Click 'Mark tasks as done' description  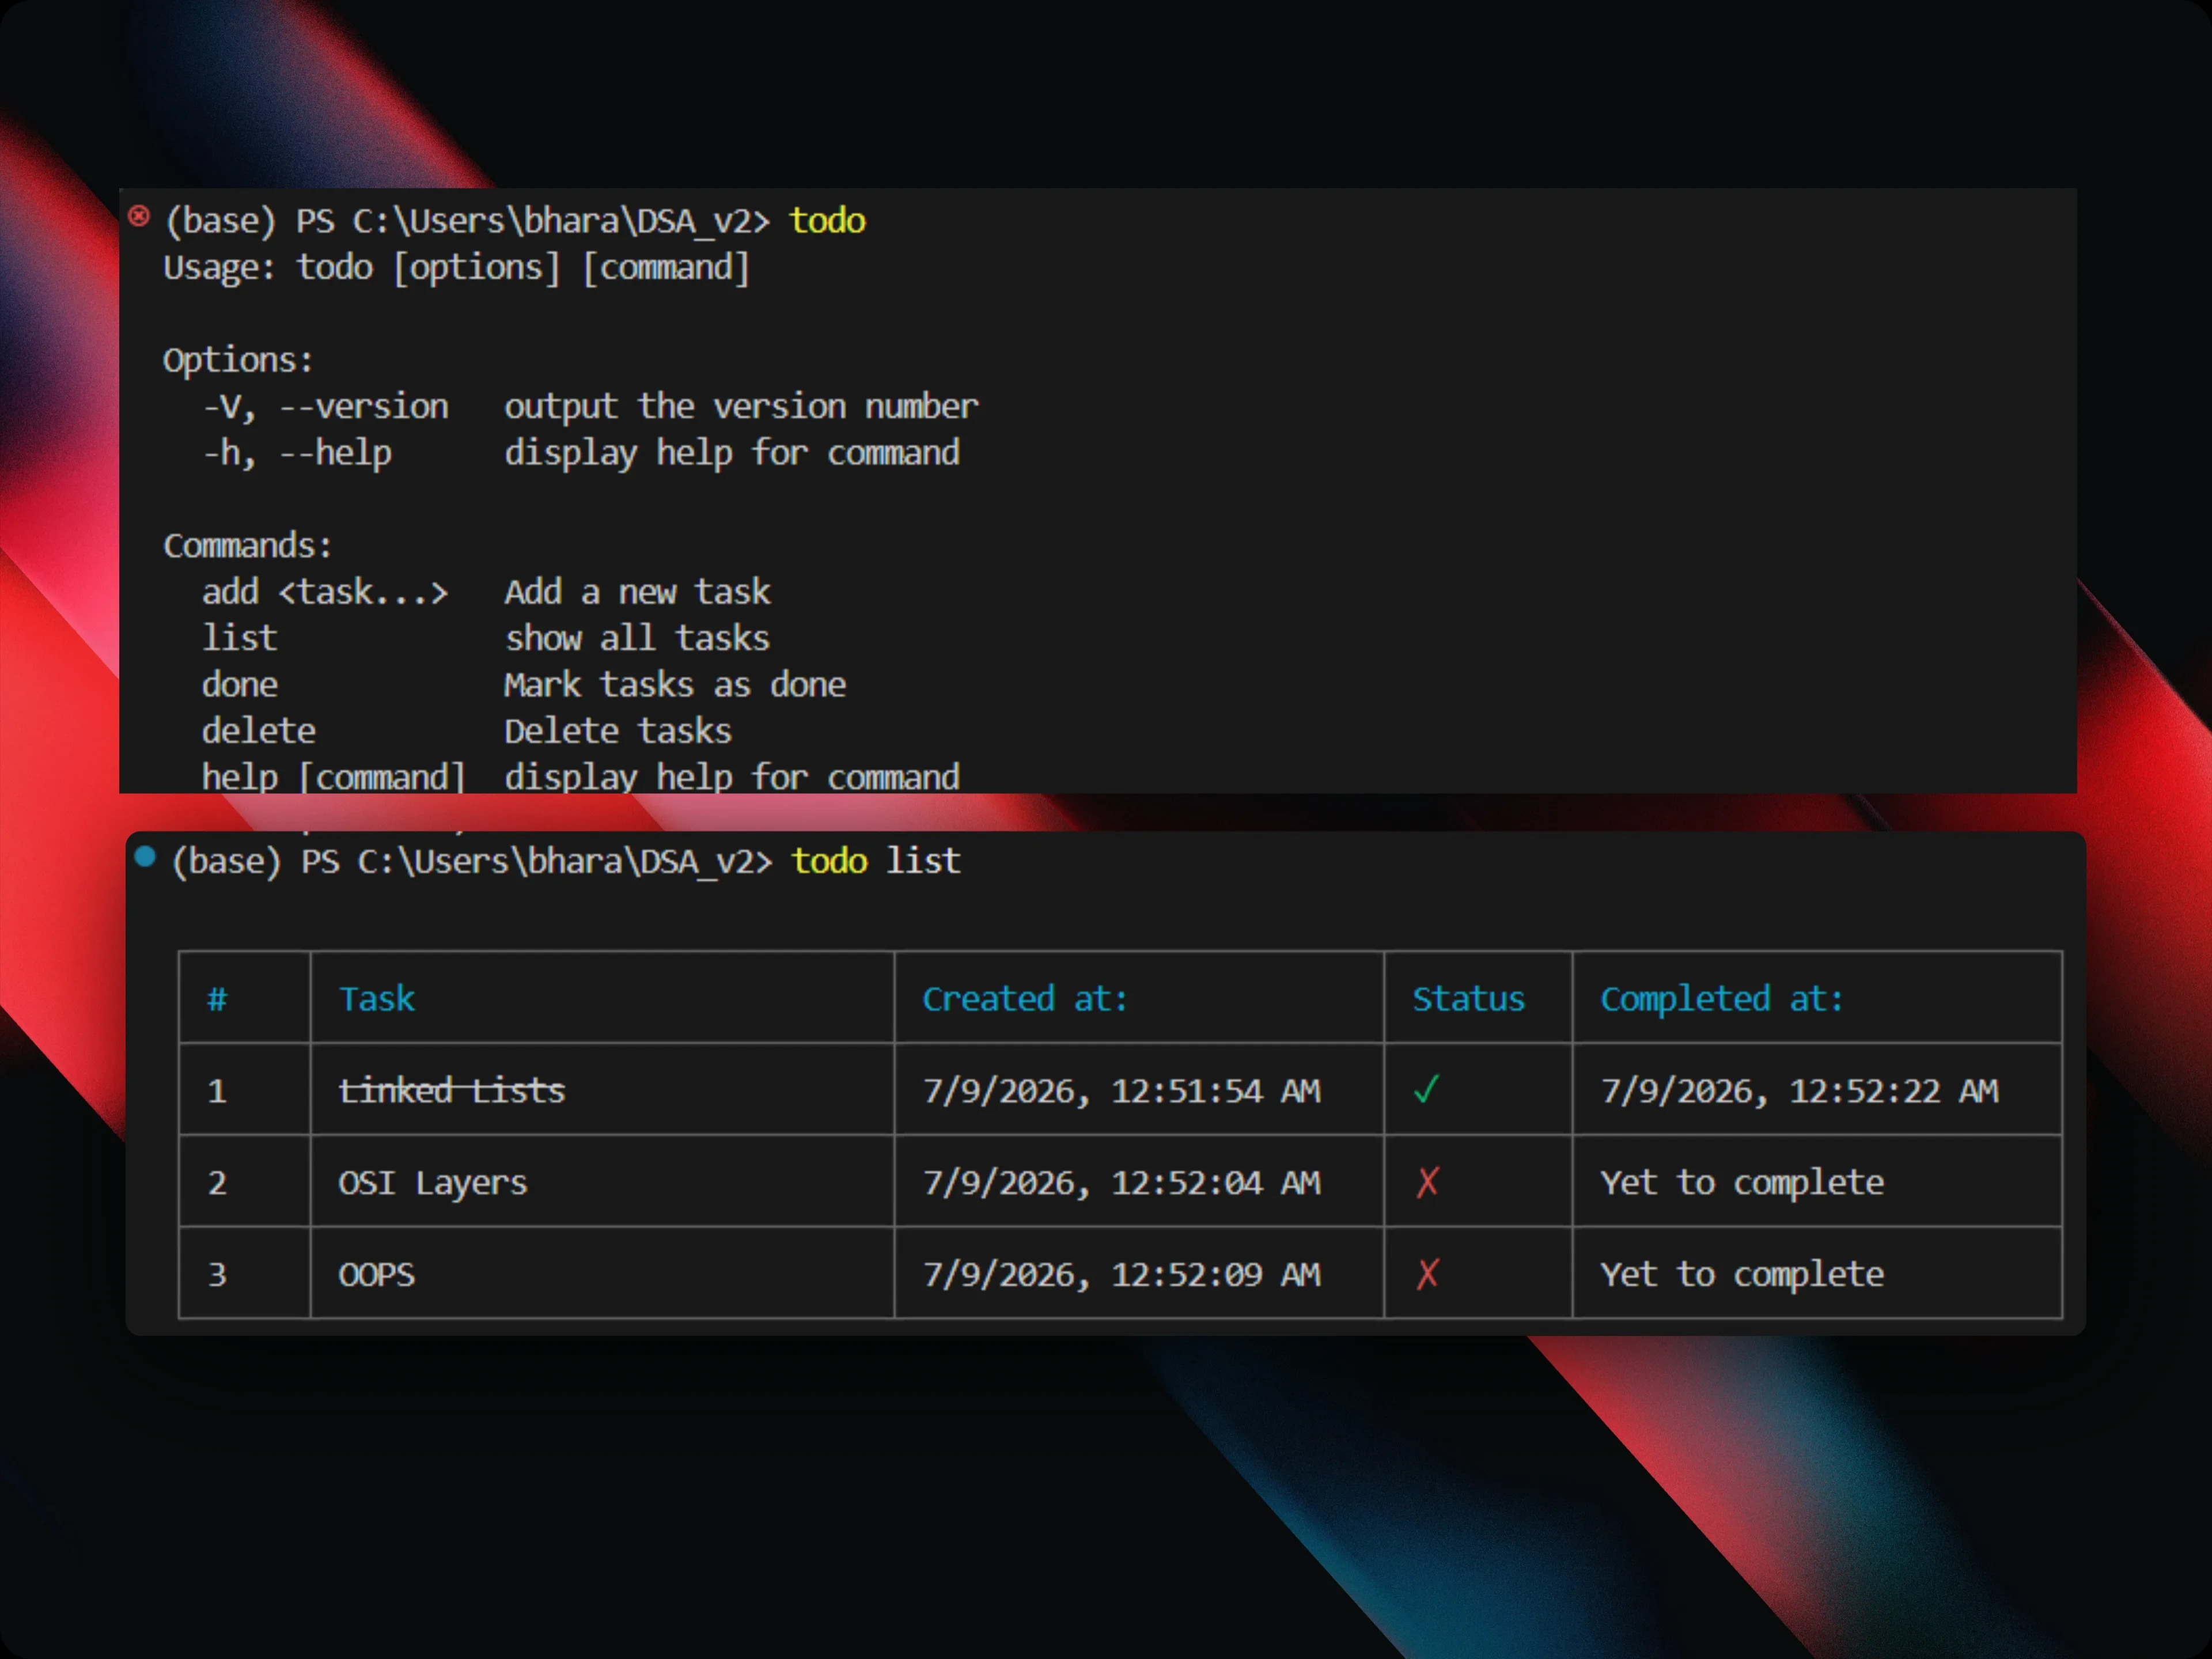[x=675, y=685]
